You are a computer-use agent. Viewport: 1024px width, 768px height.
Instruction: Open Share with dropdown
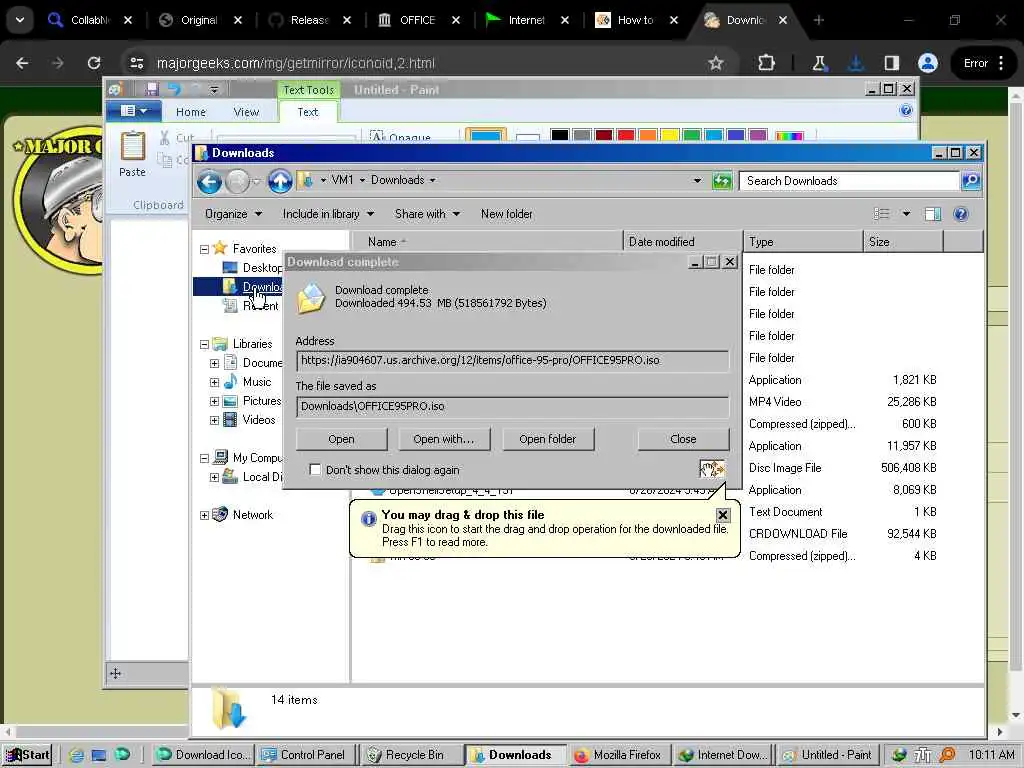click(x=427, y=214)
